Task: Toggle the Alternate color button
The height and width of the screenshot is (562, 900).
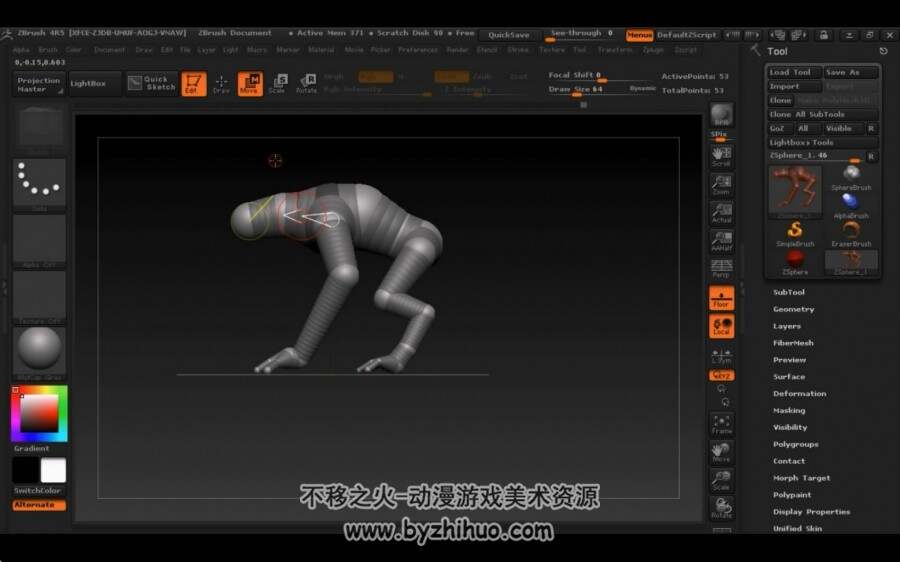Action: point(39,505)
